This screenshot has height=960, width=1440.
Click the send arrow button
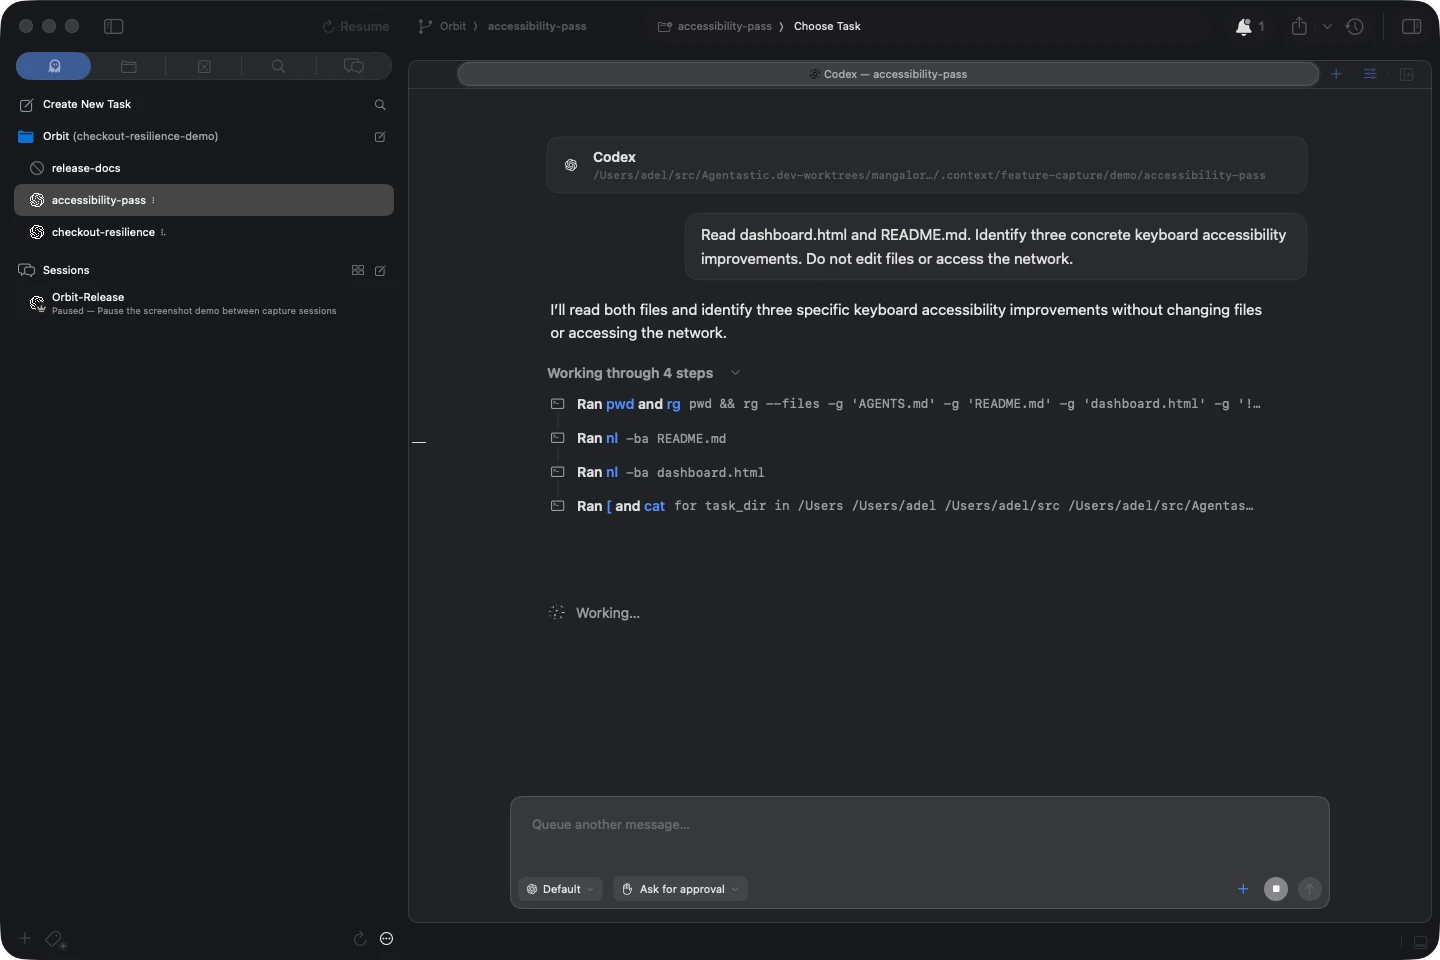[x=1310, y=889]
